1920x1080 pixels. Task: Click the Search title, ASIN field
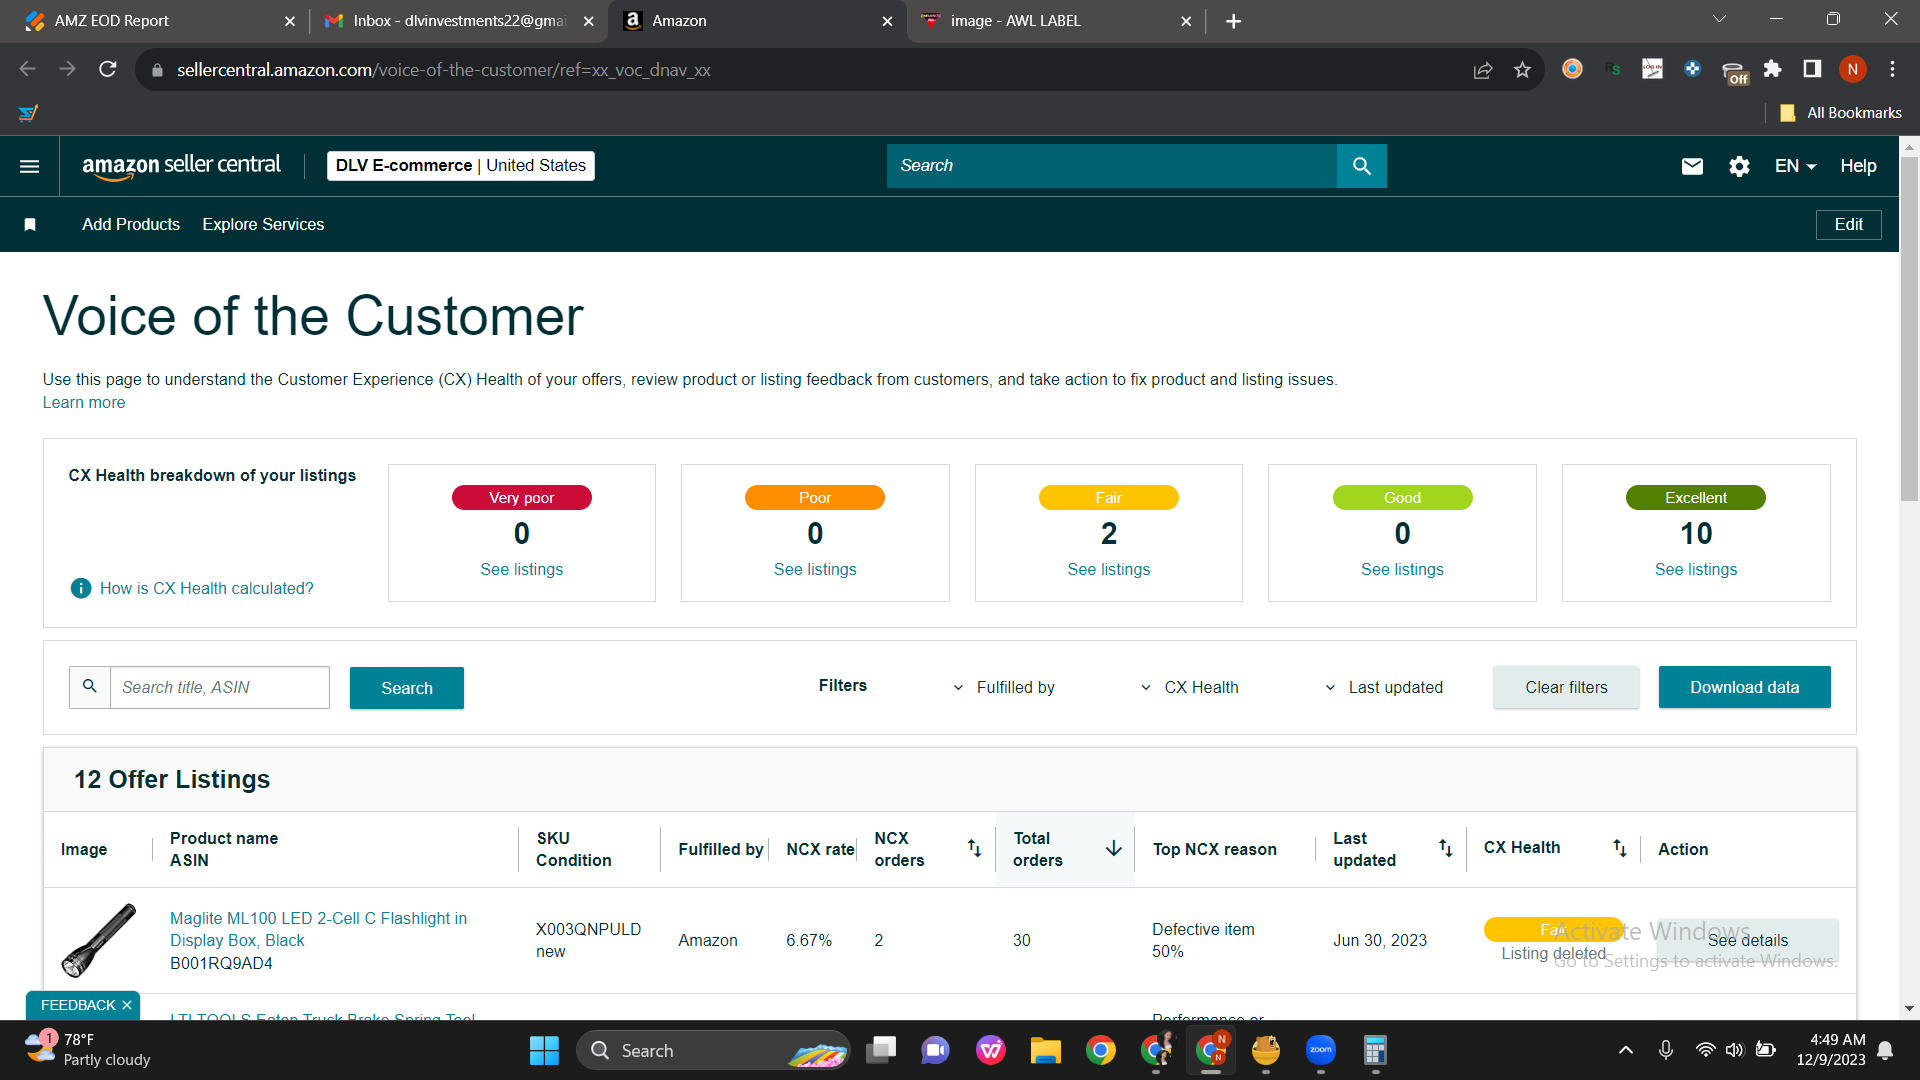click(x=219, y=687)
